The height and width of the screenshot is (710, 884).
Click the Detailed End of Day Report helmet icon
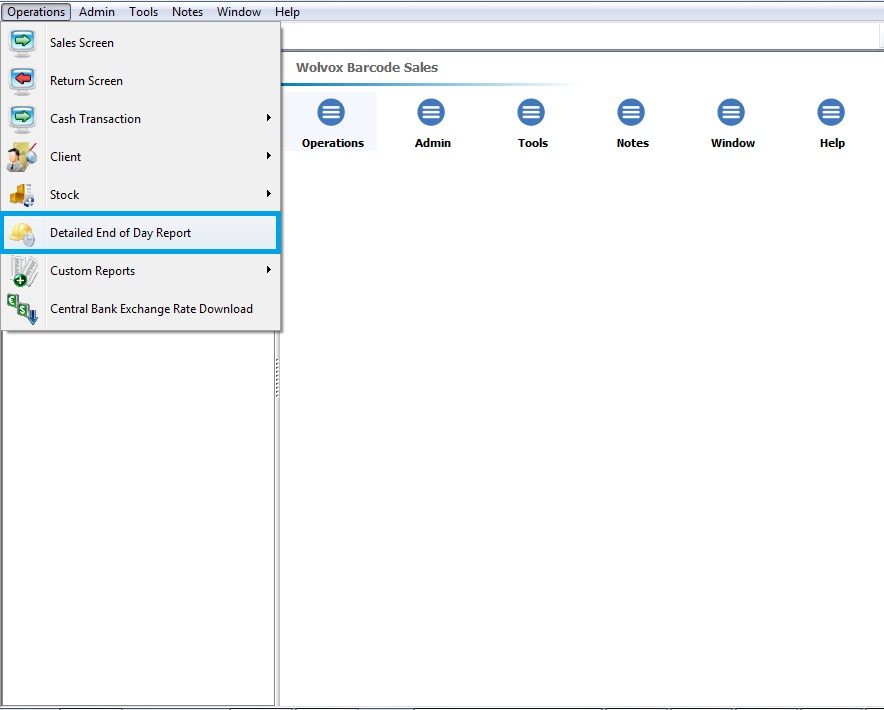tap(23, 233)
